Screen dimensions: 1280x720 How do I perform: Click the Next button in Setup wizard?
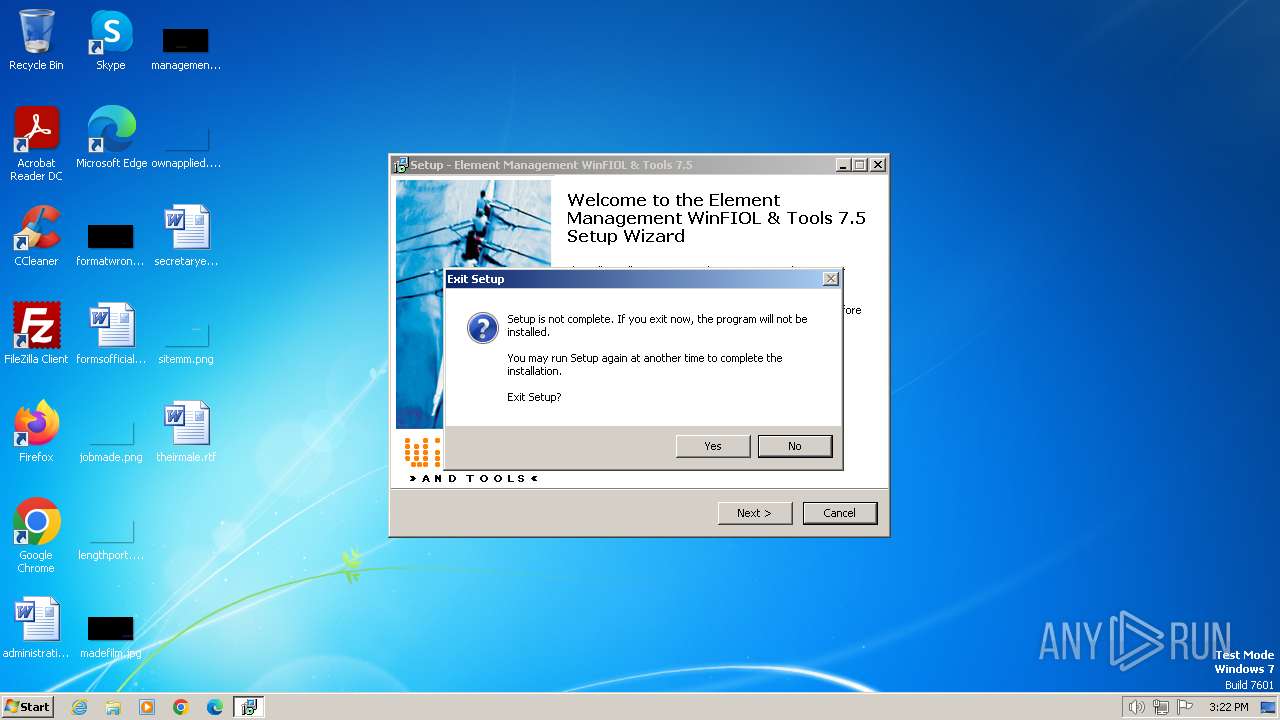pos(755,513)
